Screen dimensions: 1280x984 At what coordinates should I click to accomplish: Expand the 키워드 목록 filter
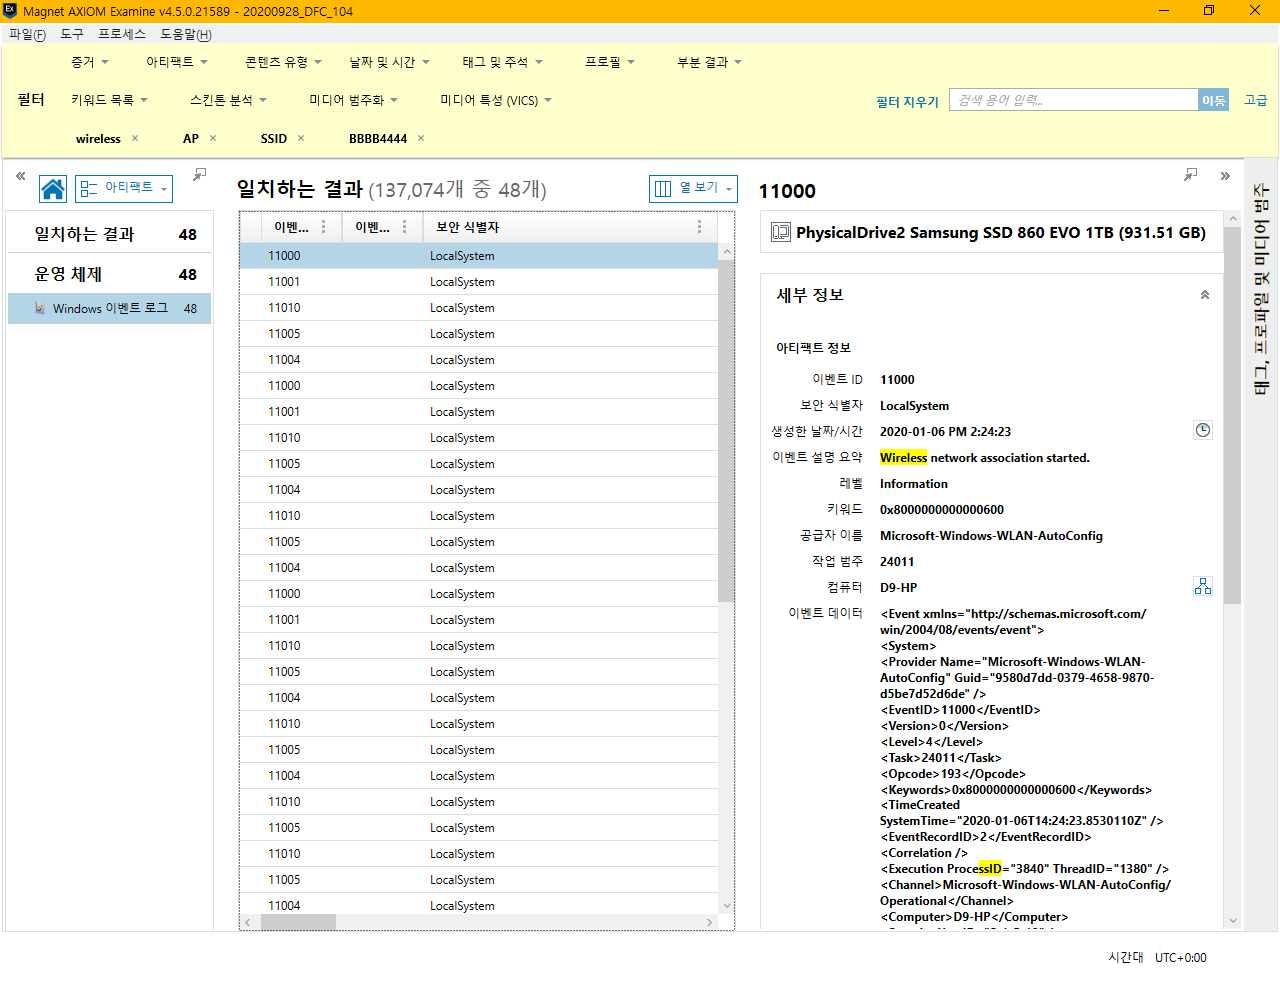coord(109,100)
